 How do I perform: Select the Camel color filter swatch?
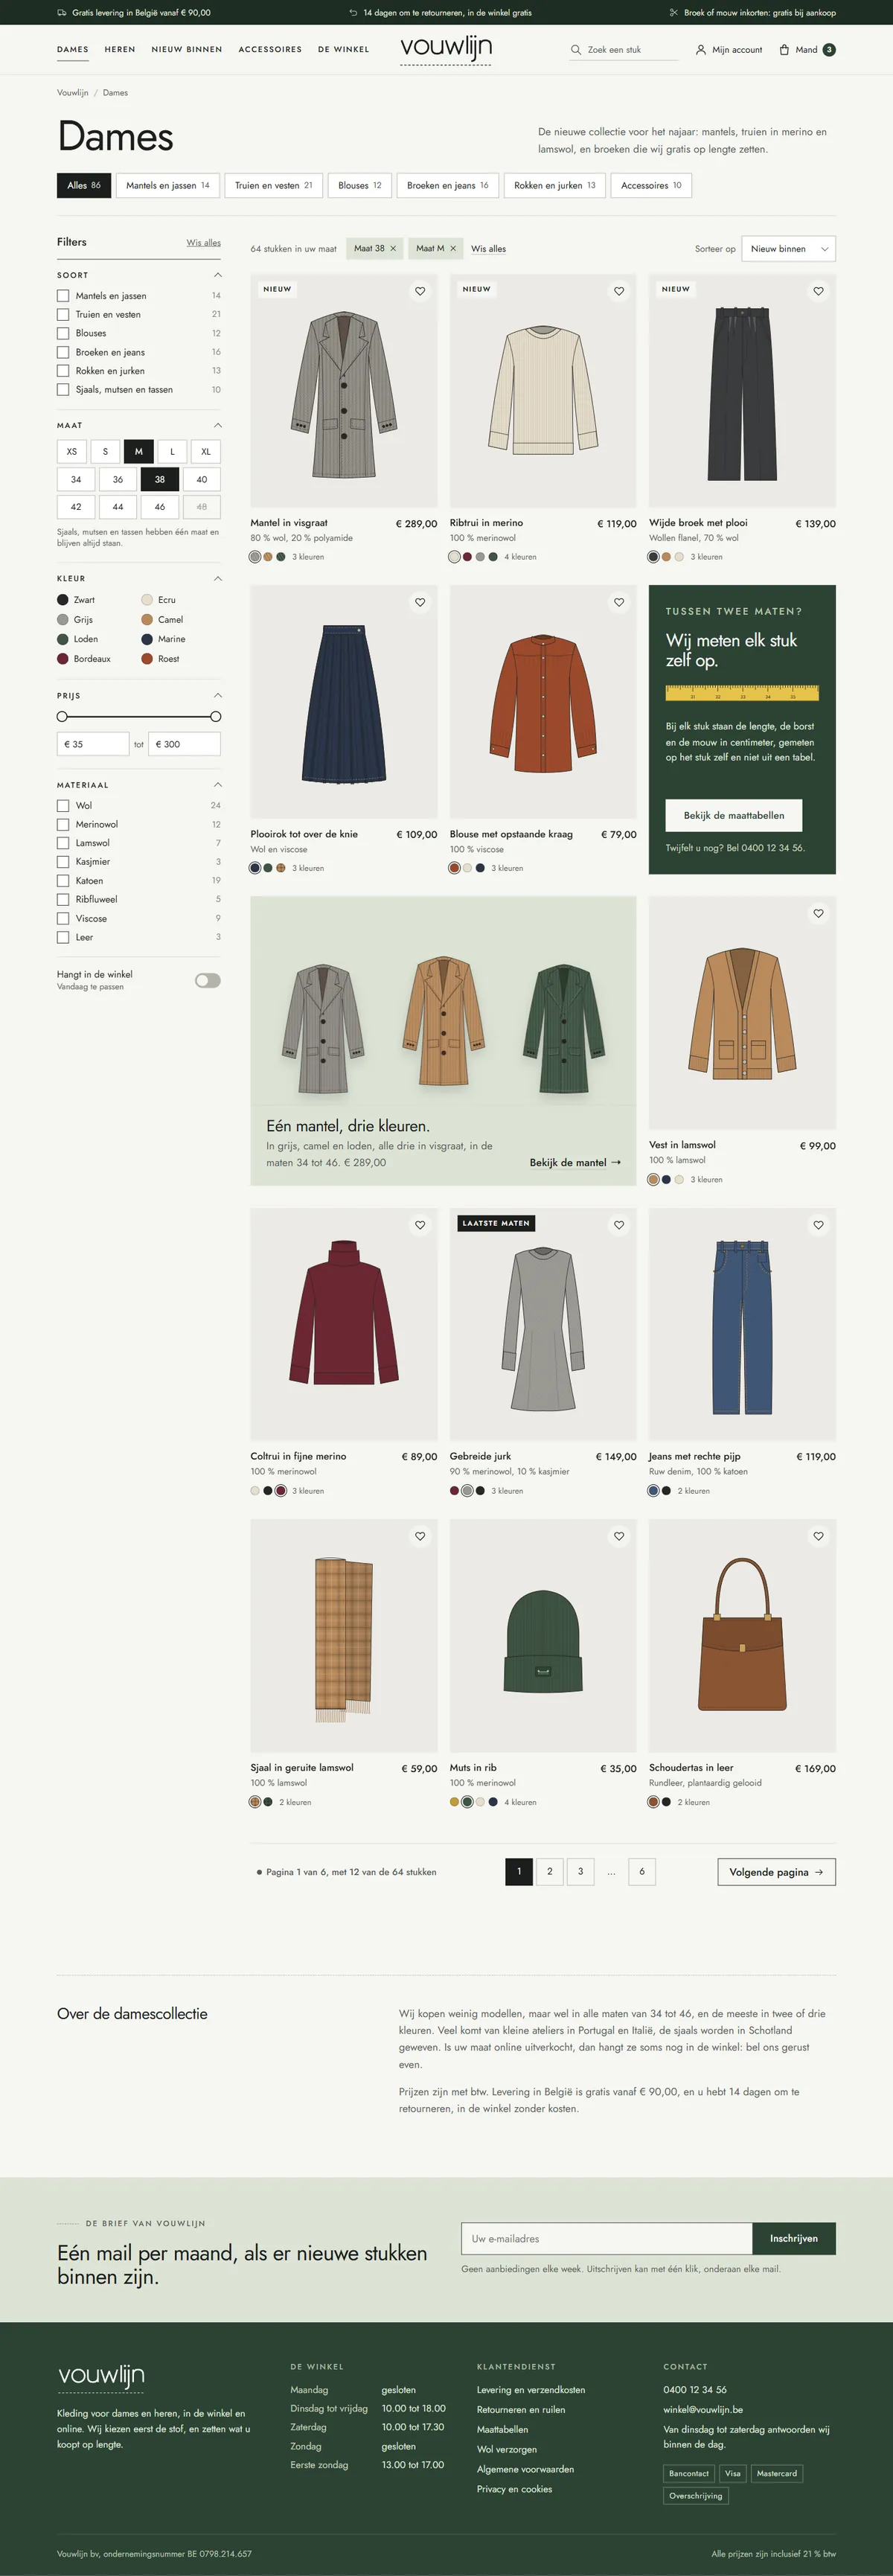(x=147, y=620)
